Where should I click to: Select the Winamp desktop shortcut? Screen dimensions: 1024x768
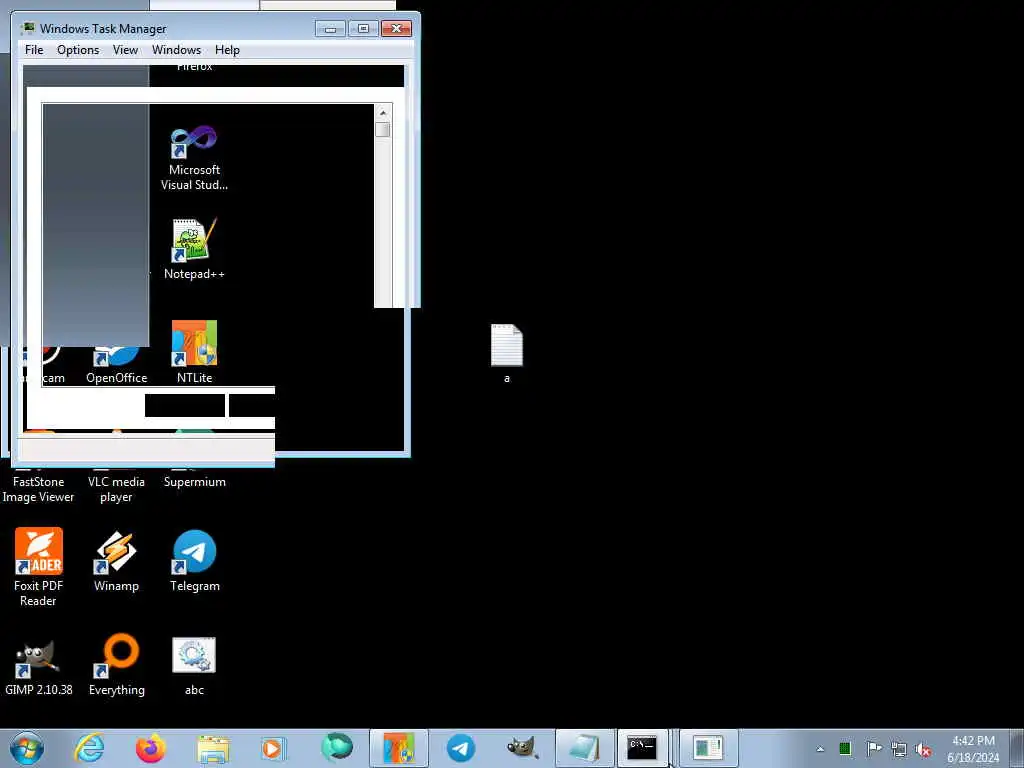[x=116, y=552]
